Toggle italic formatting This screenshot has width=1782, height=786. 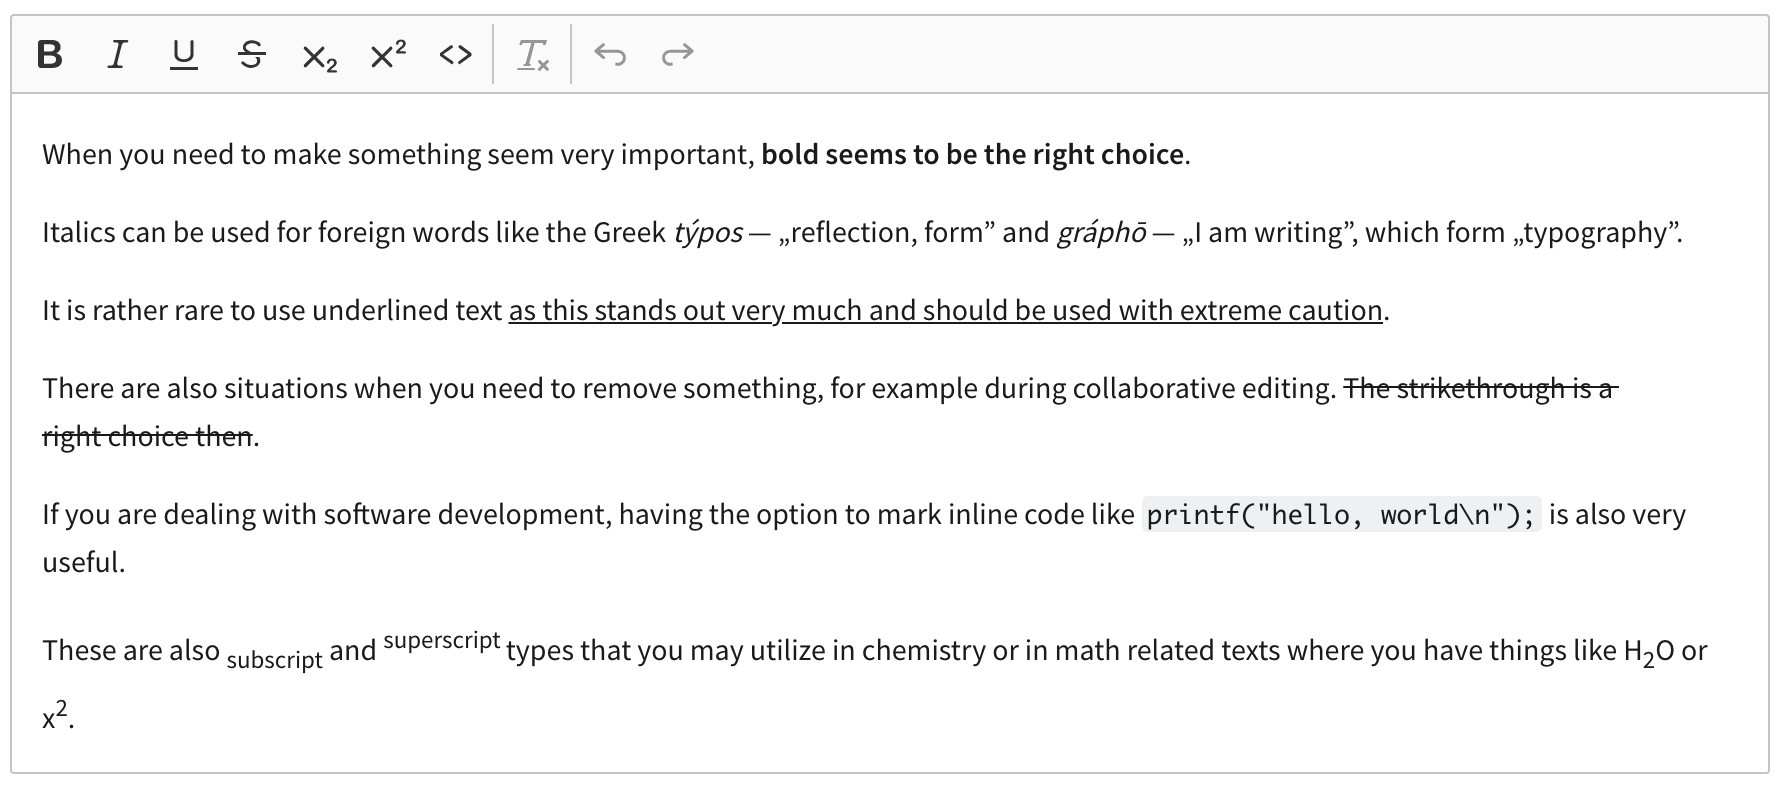[x=116, y=55]
